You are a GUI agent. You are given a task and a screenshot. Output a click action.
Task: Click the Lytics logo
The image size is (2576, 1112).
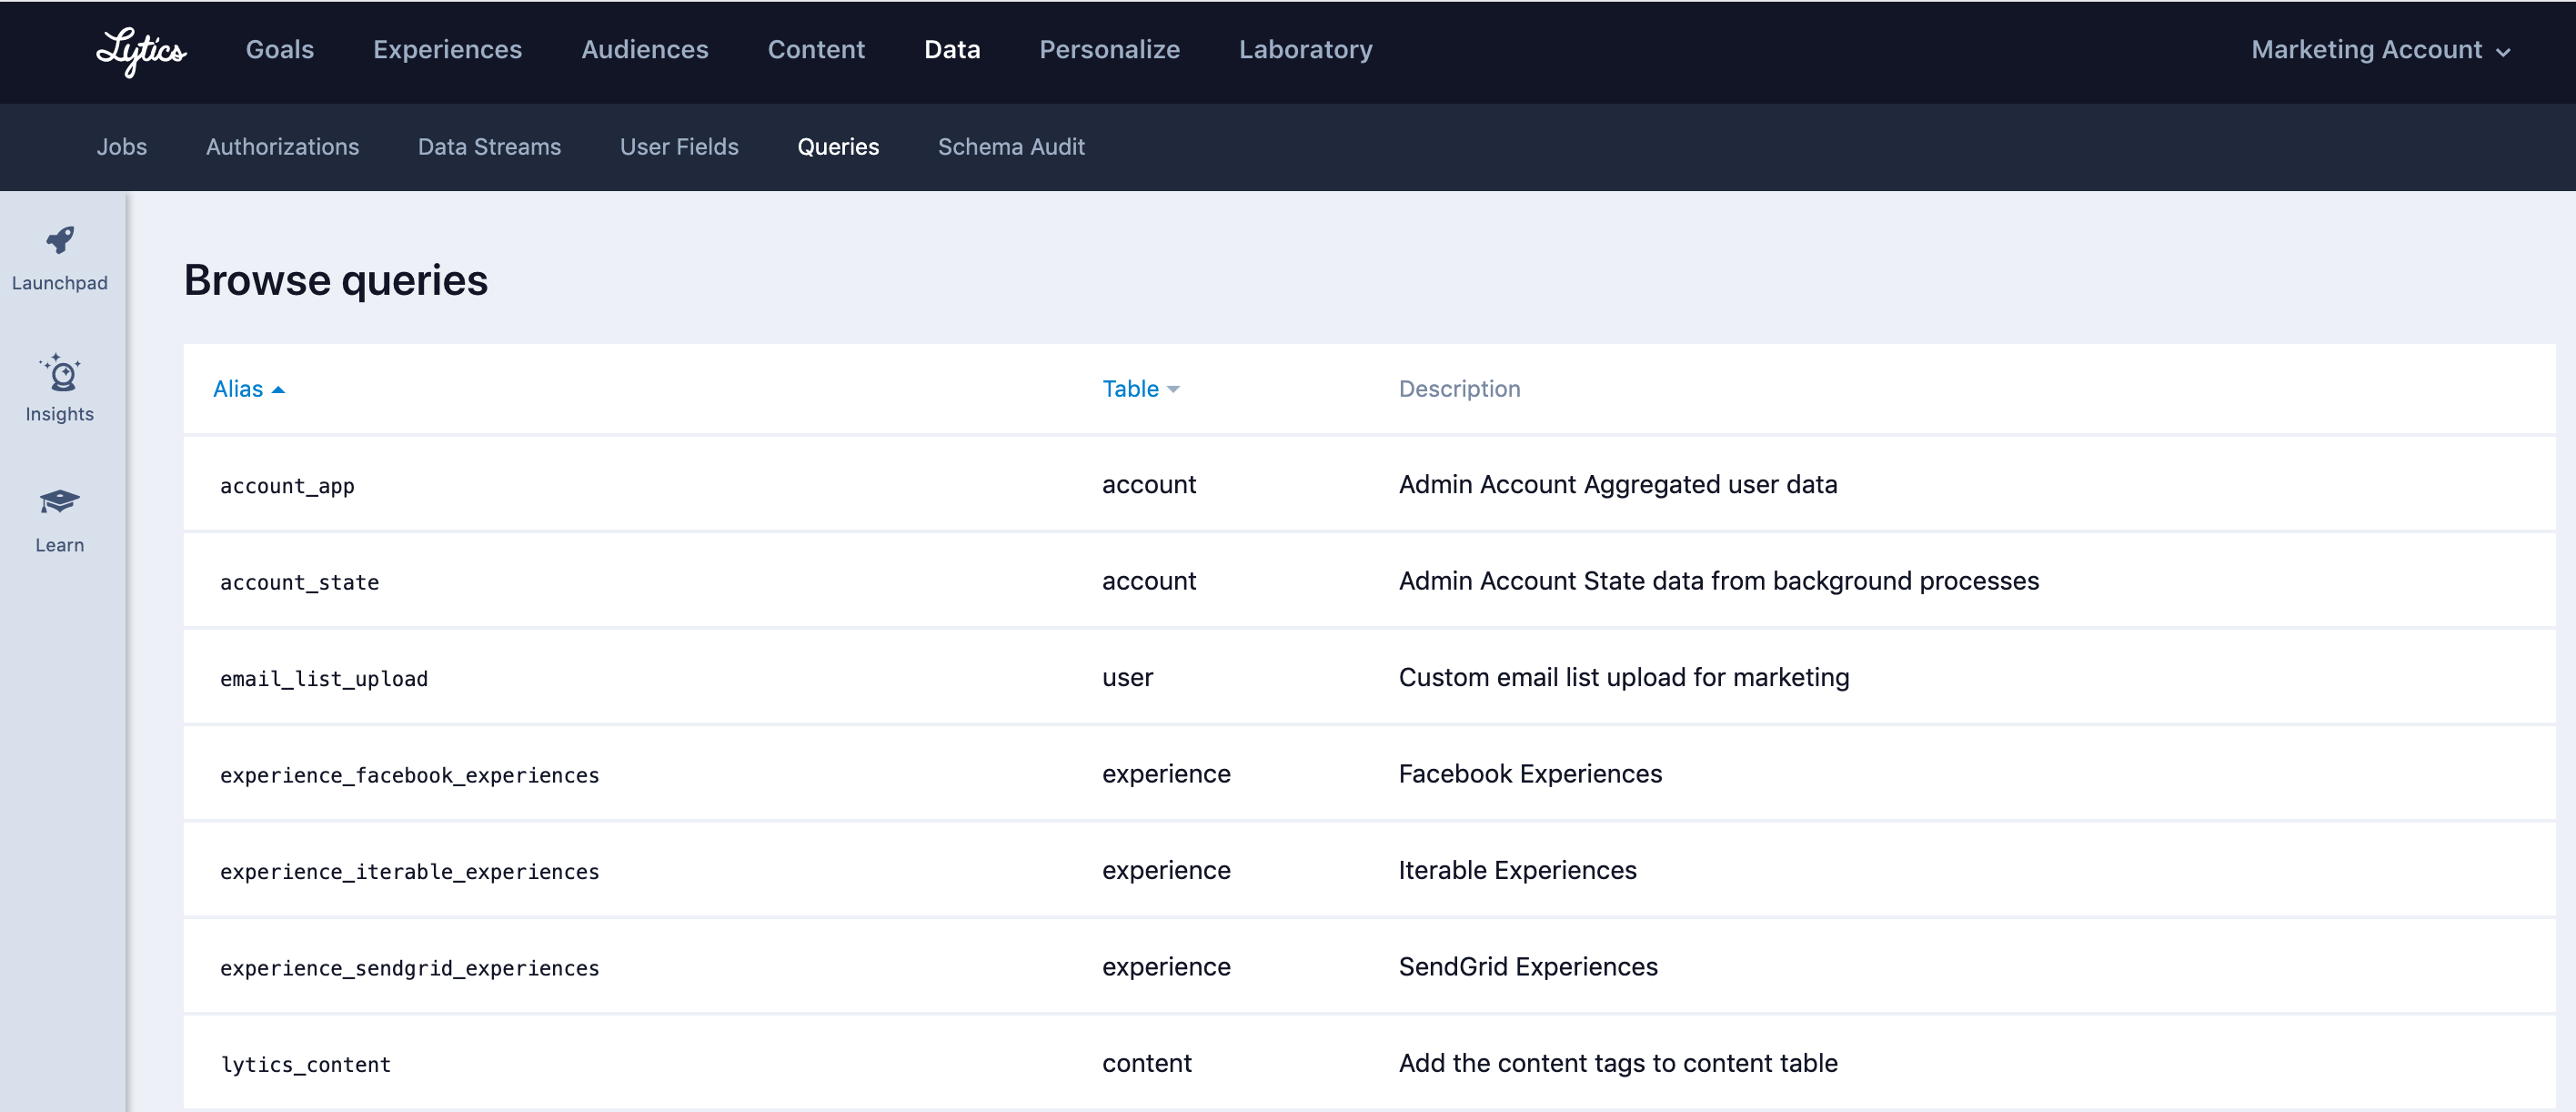click(x=141, y=51)
